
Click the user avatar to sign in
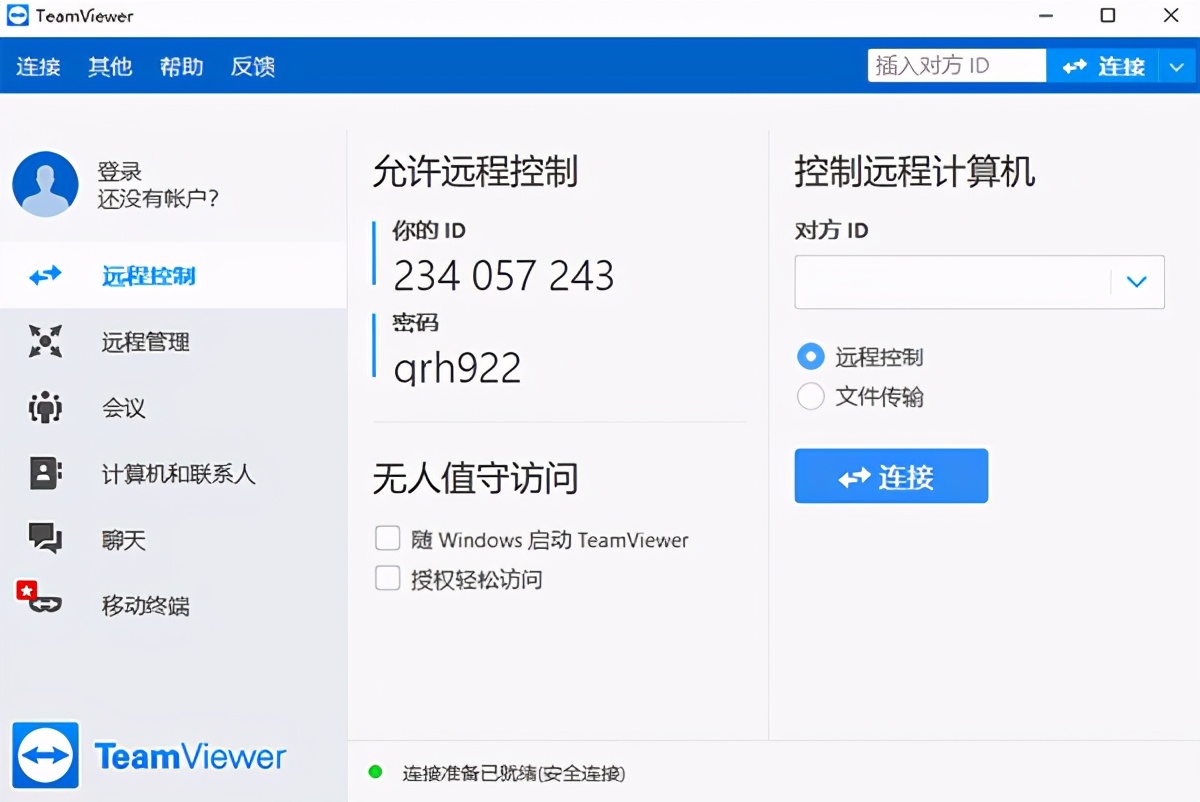tap(45, 184)
